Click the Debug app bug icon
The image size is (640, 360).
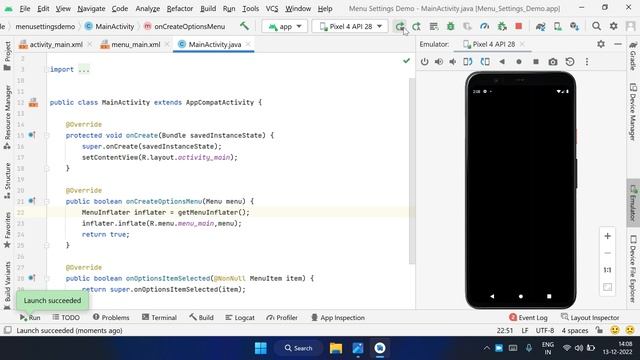point(451,27)
